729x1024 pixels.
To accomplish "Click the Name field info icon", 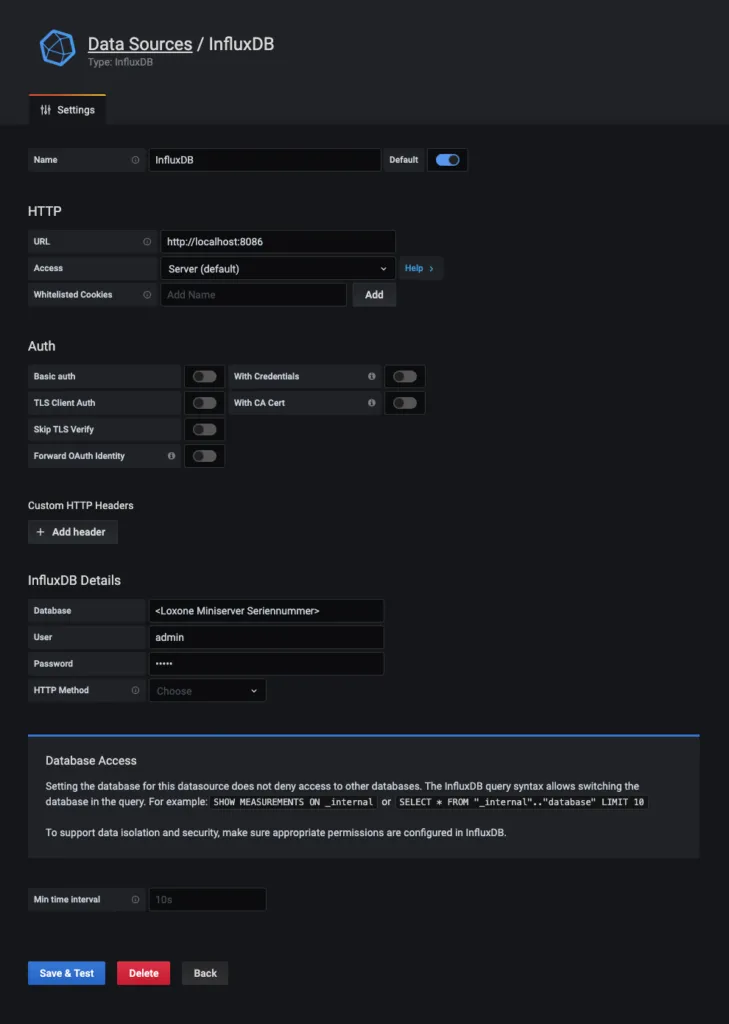I will [135, 160].
